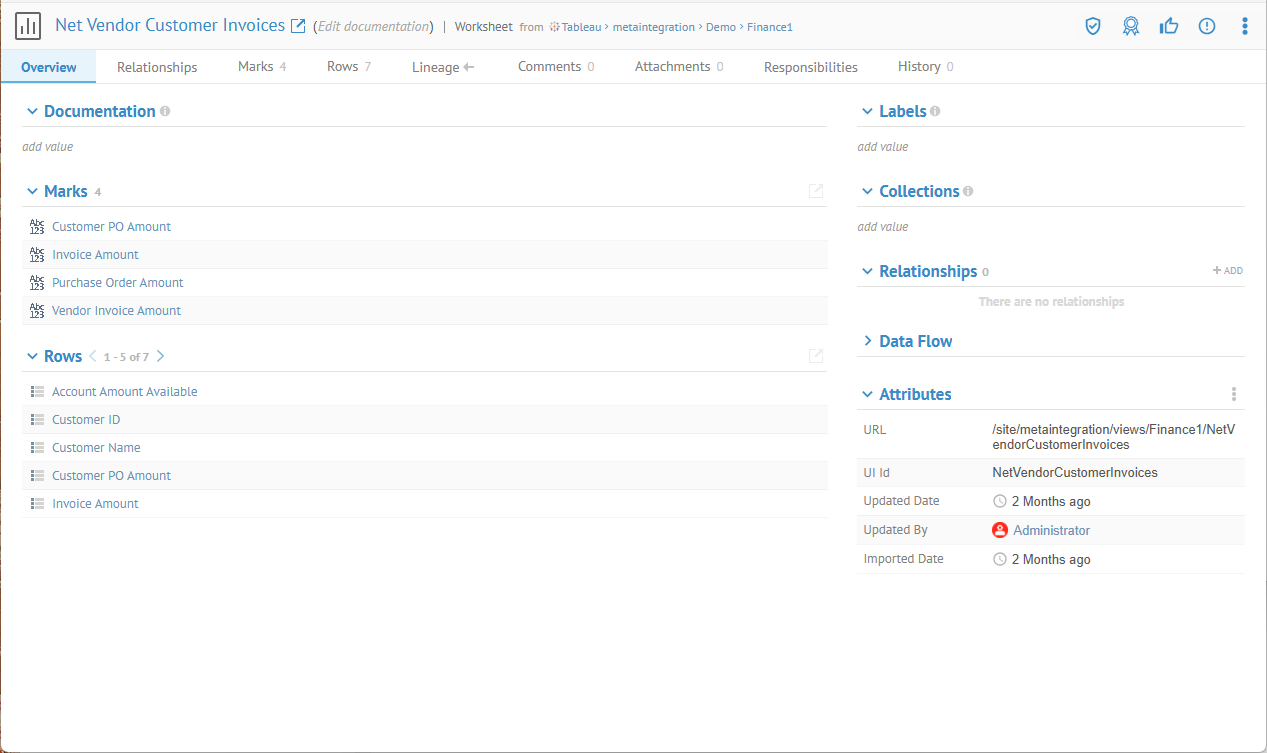The height and width of the screenshot is (753, 1267).
Task: Click add value under Documentation
Action: (x=48, y=147)
